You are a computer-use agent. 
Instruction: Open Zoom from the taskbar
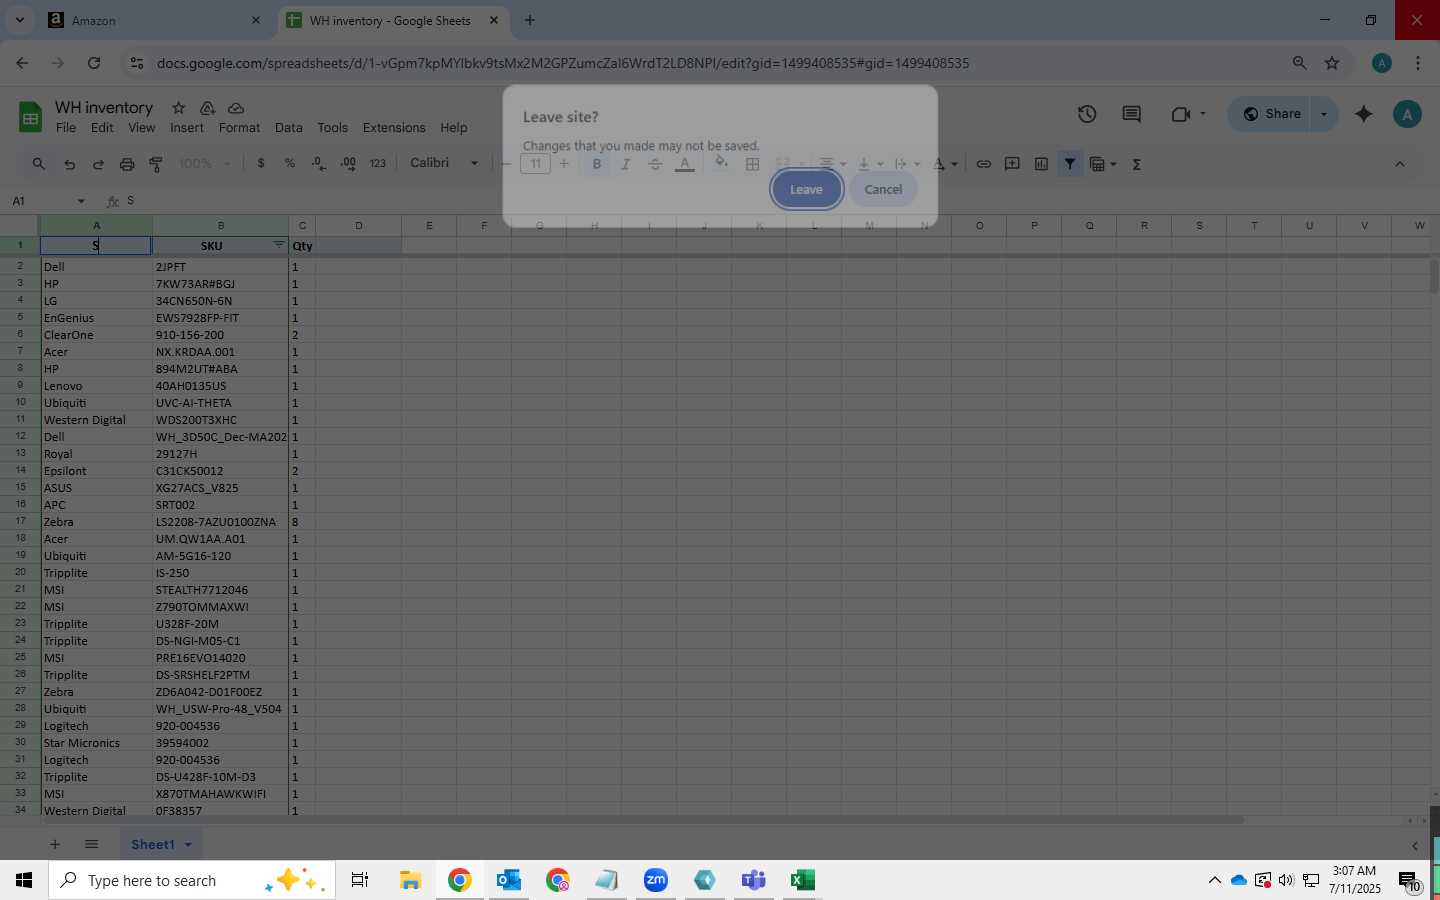(655, 880)
